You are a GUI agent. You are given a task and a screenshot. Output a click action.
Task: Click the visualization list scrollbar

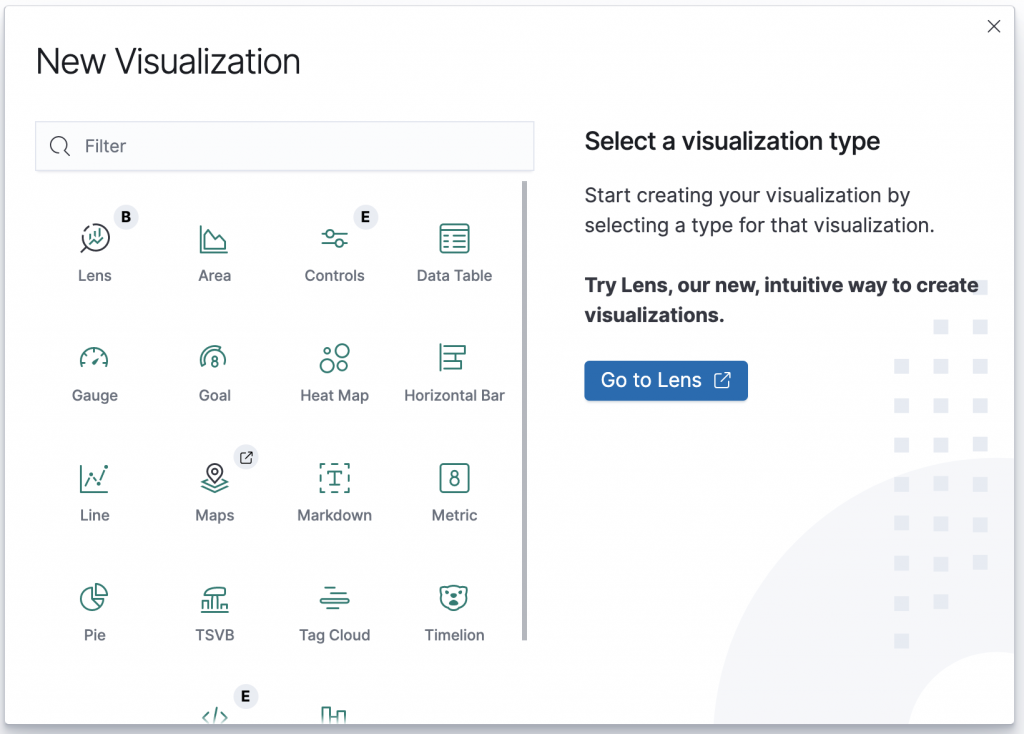coord(525,410)
